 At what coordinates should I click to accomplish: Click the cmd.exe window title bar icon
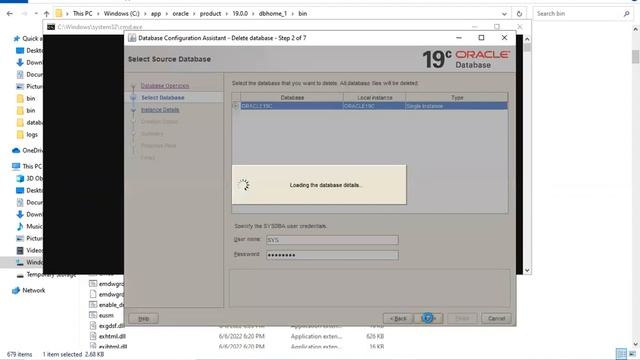51,27
